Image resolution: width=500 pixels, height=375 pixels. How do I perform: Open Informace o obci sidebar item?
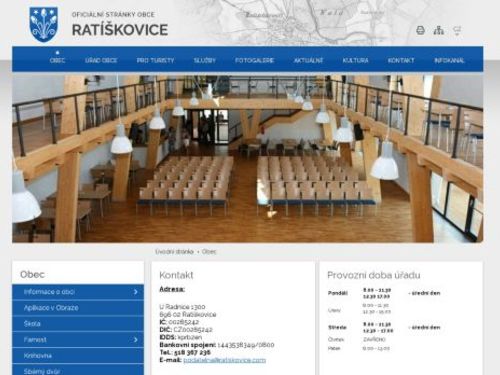point(78,292)
